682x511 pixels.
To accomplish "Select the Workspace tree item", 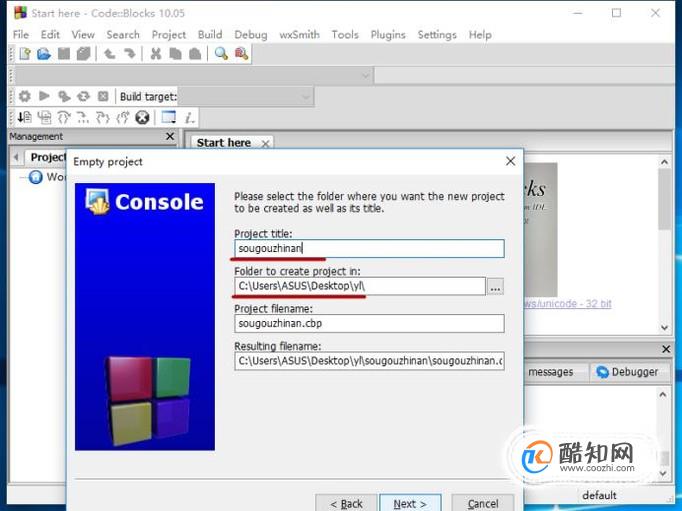I will tap(48, 177).
